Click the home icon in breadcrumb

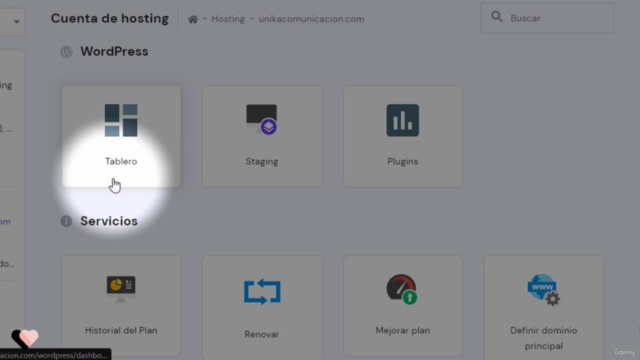click(193, 19)
